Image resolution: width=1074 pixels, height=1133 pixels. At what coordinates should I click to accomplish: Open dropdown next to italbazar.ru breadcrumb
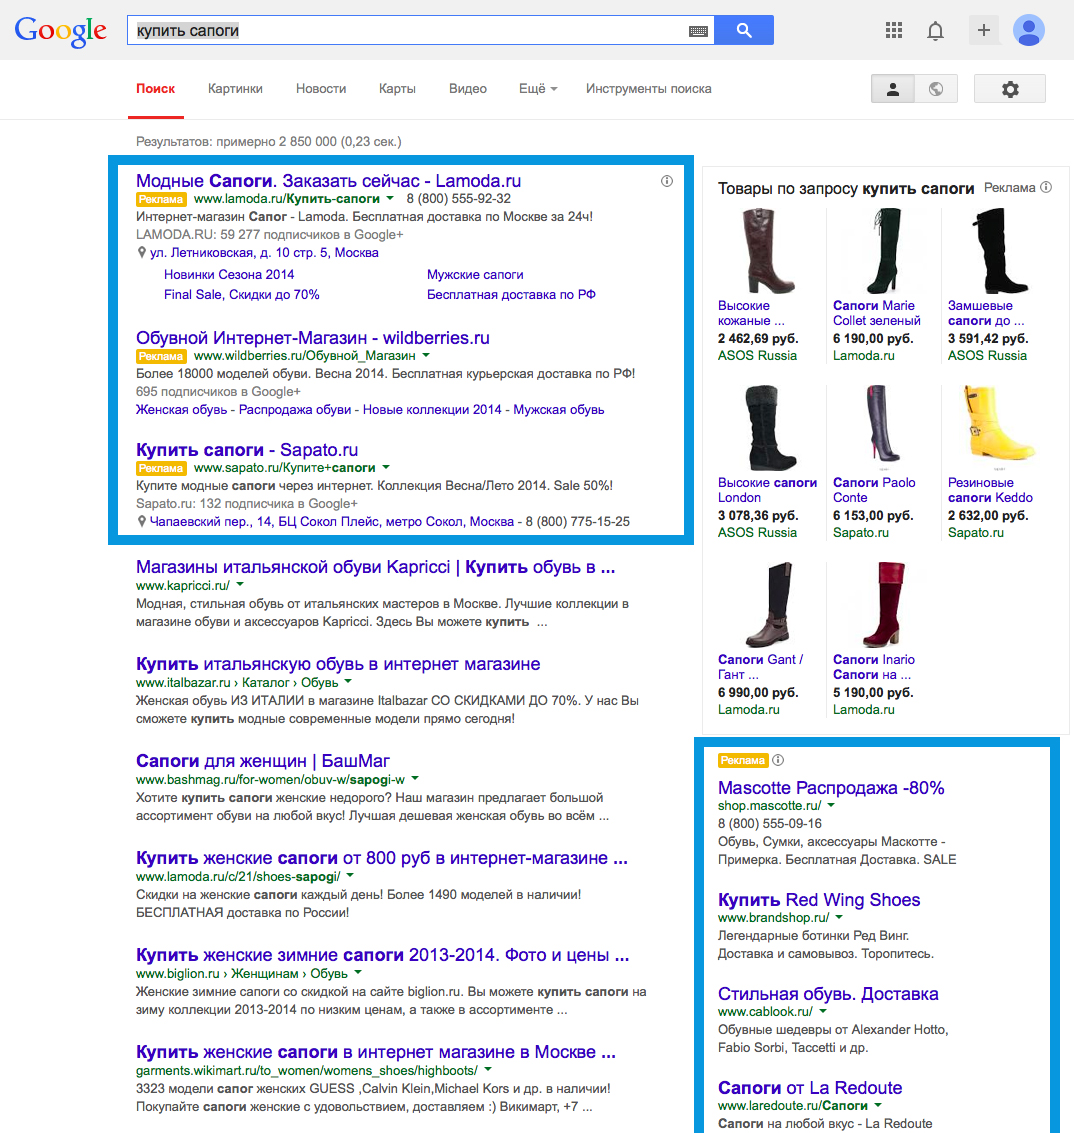(348, 681)
